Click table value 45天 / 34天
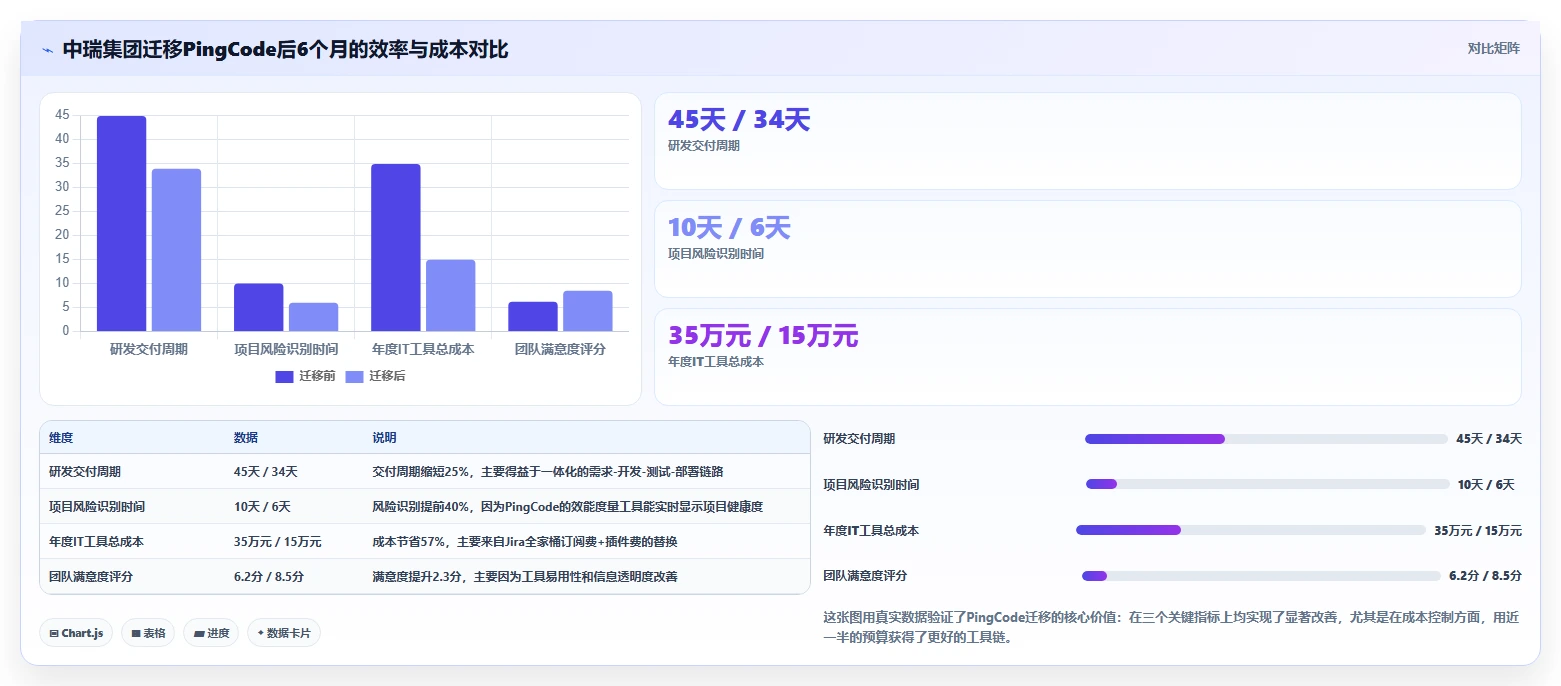Viewport: 1561px width, 686px height. [265, 472]
